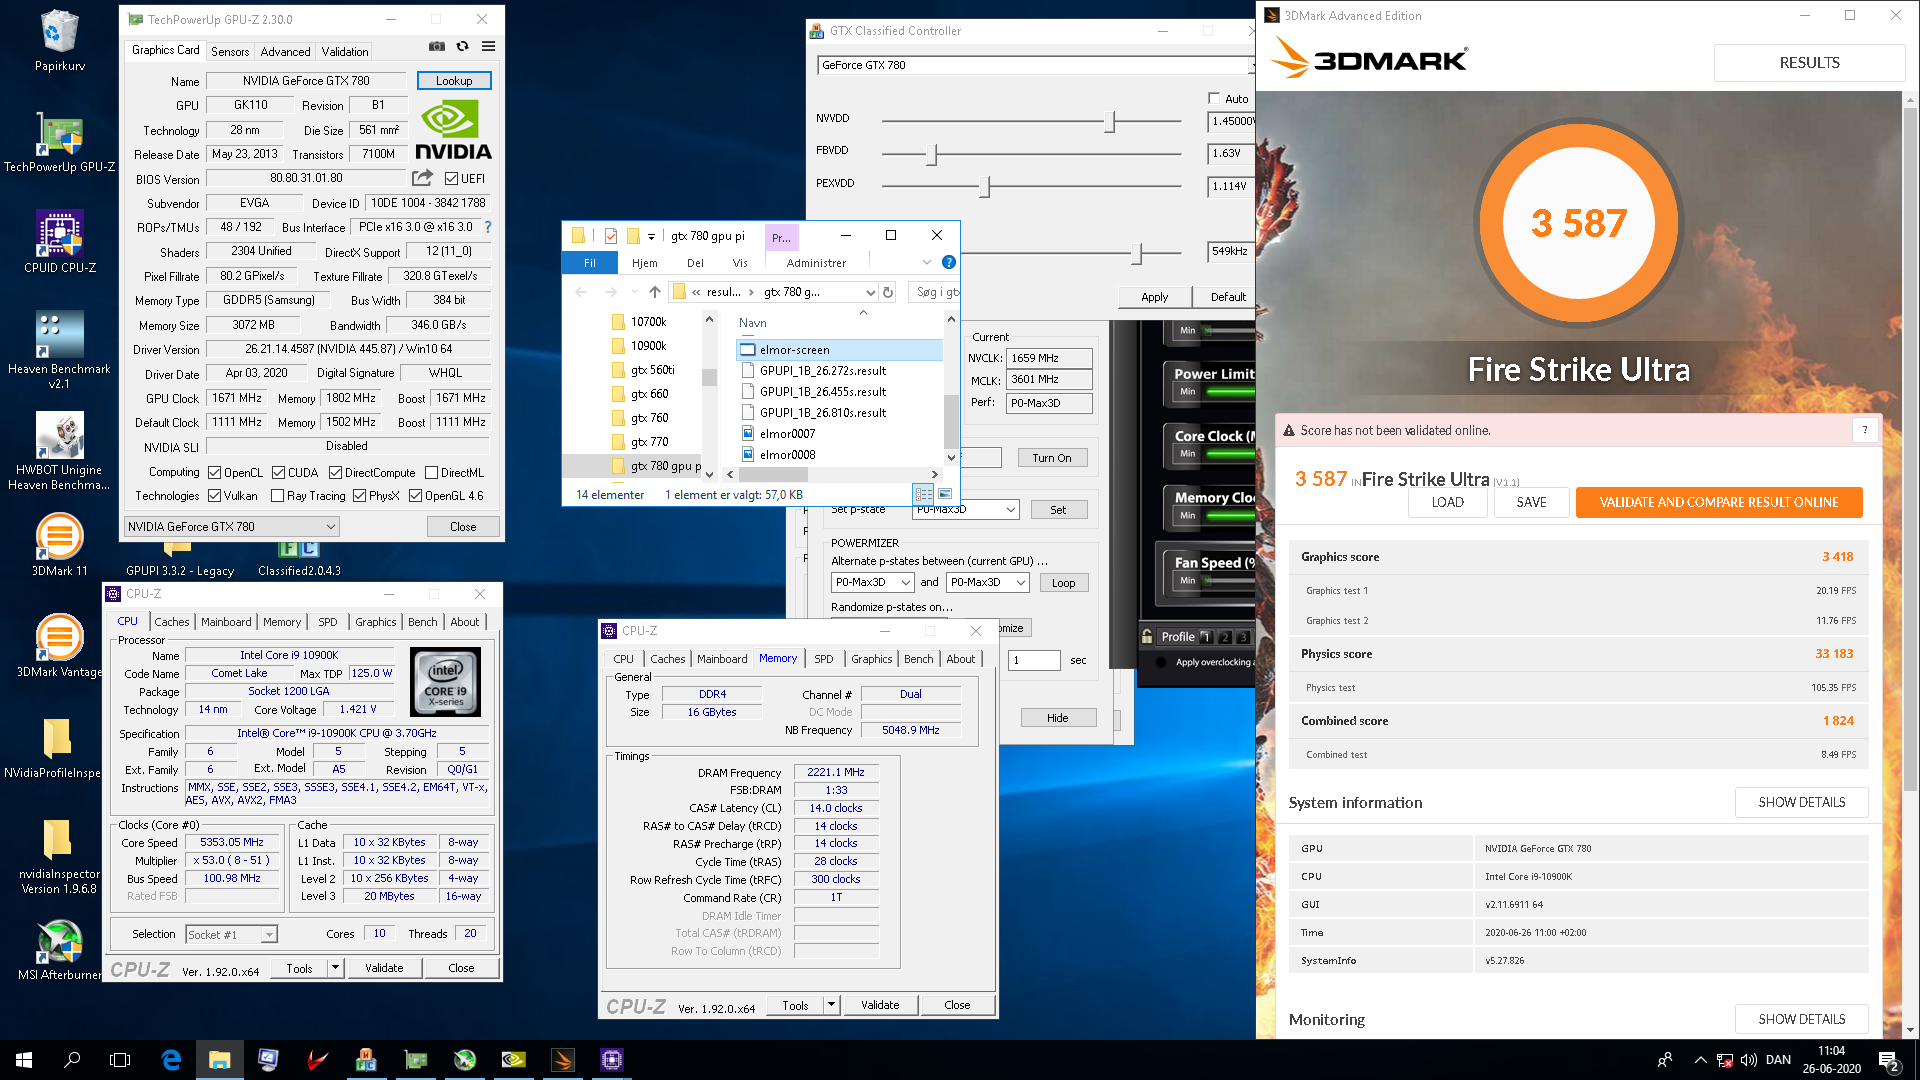Toggle PhysX checkbox in GPU-Z
Image resolution: width=1920 pixels, height=1080 pixels.
coord(359,496)
